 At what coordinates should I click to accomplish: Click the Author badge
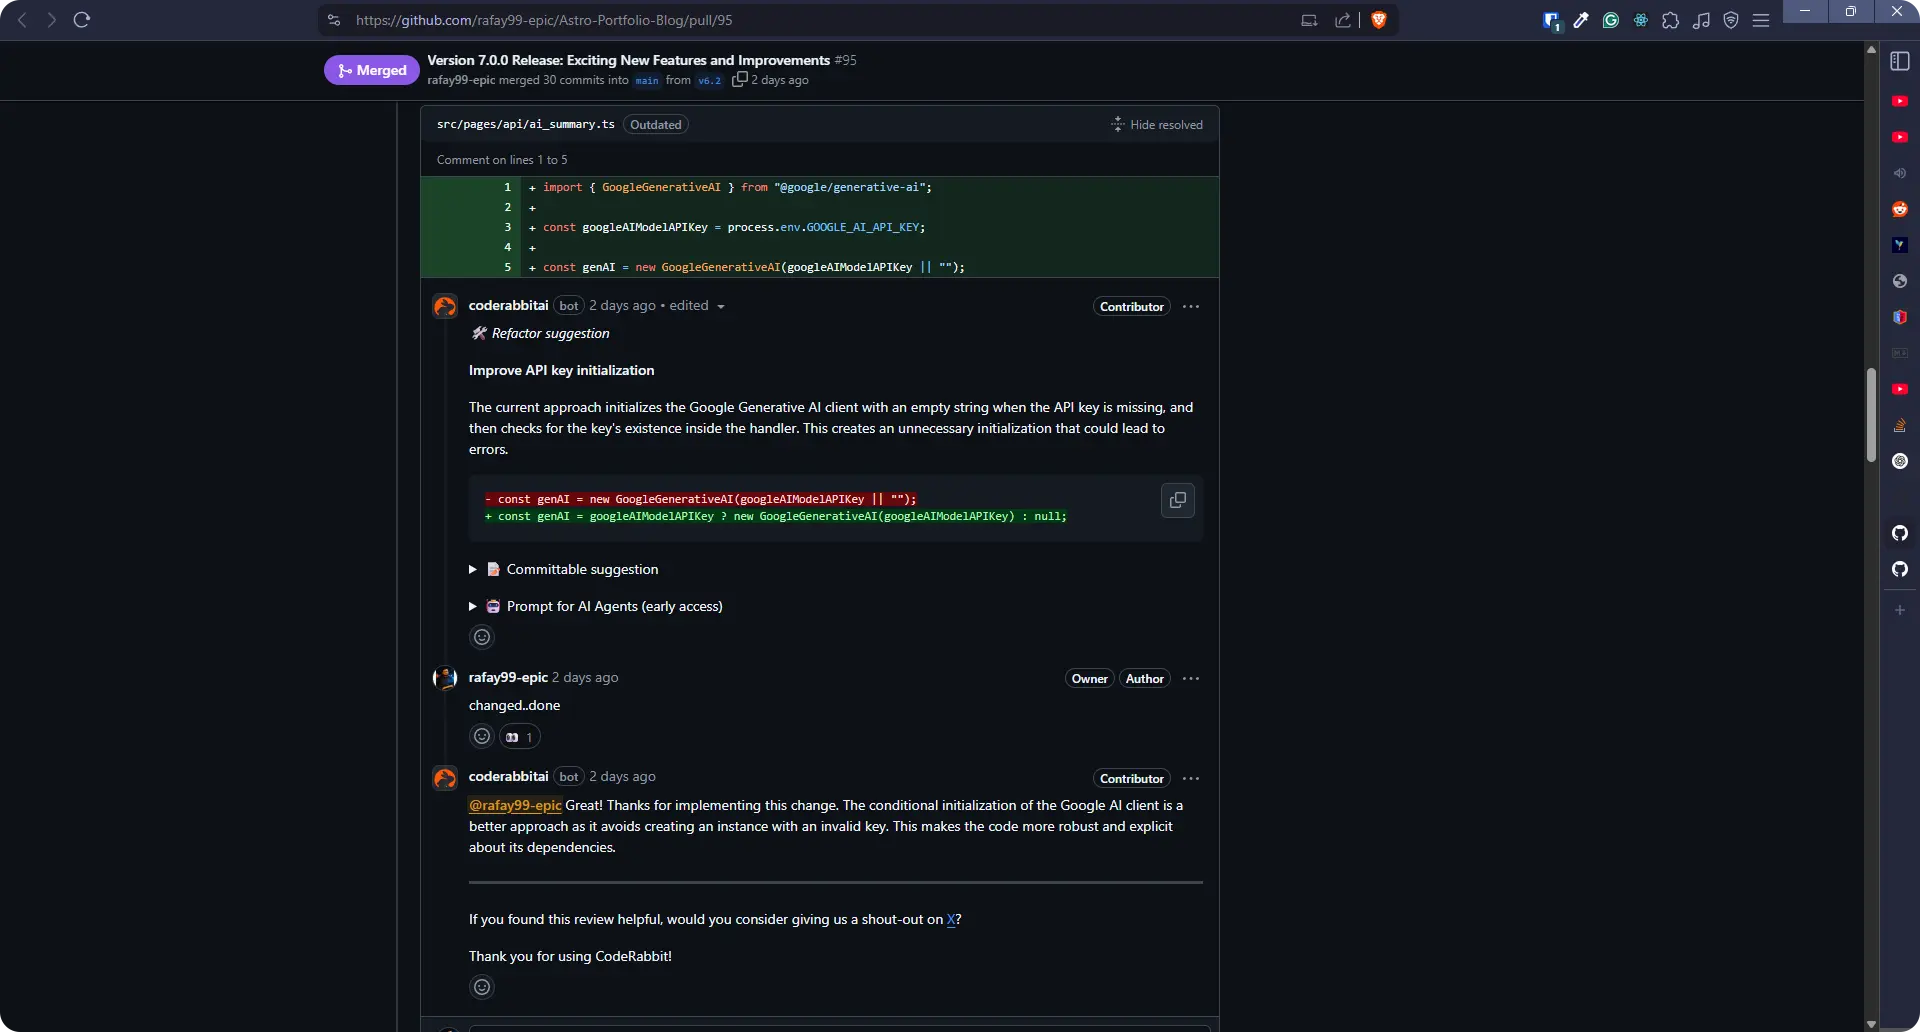pyautogui.click(x=1145, y=679)
